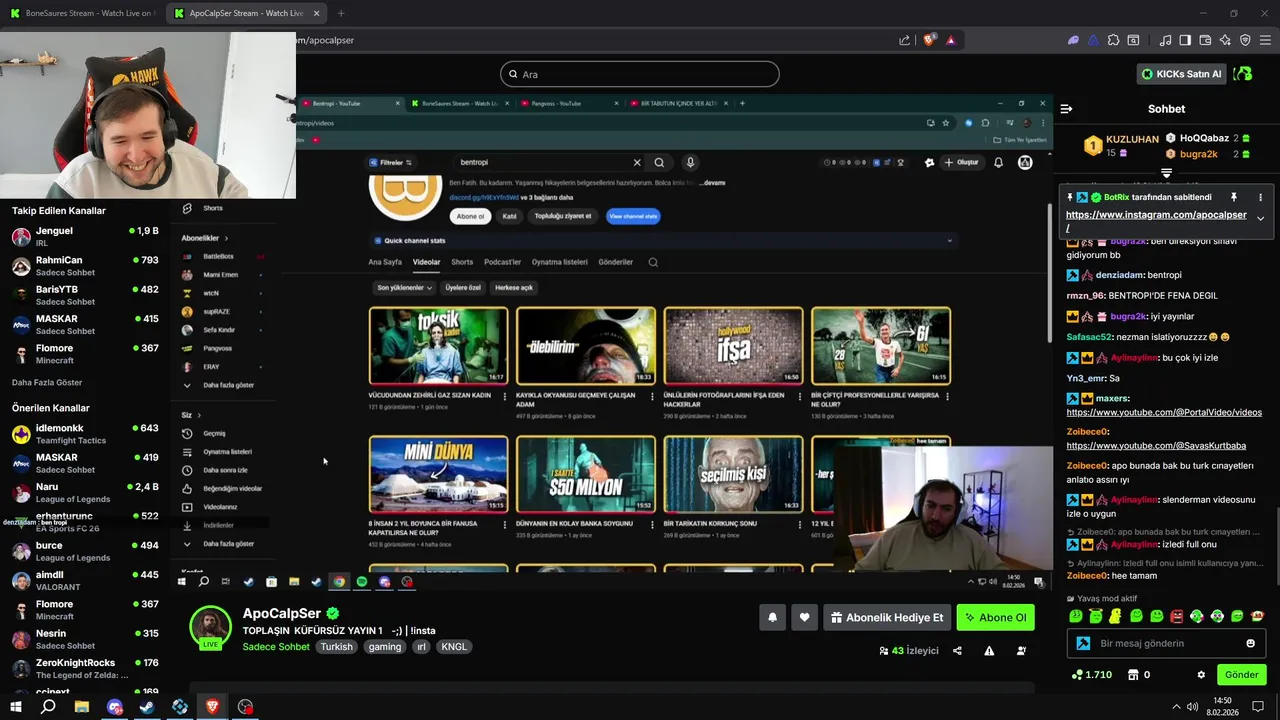Image resolution: width=1280 pixels, height=720 pixels.
Task: Open ZeroKnightRocks channel in sidebar
Action: coord(85,669)
